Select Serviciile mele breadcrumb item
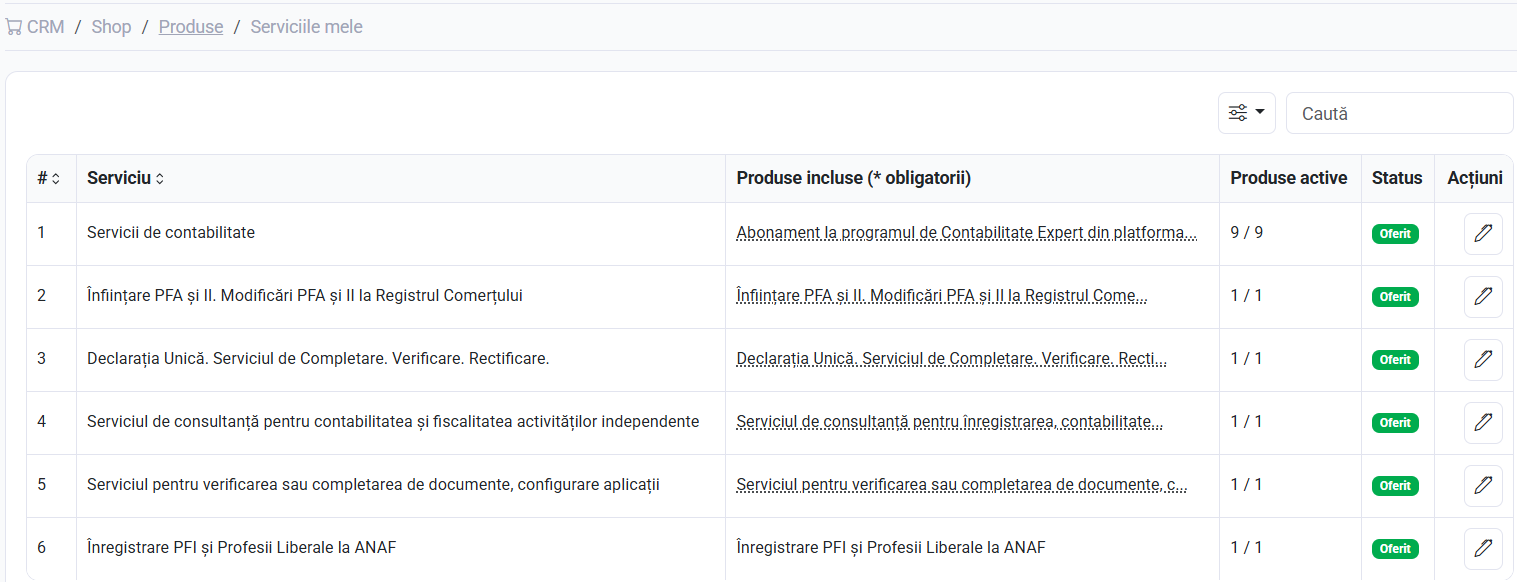 coord(306,27)
